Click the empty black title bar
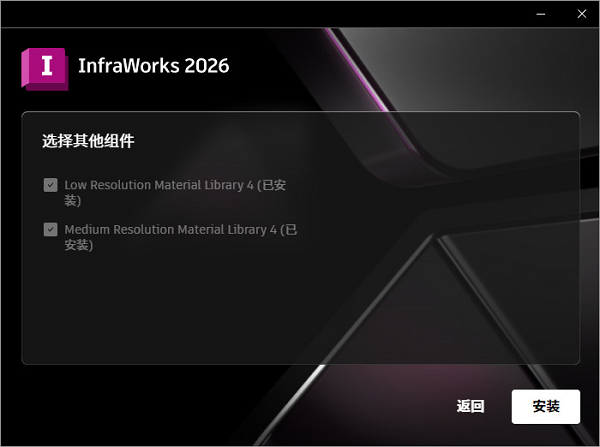Viewport: 600px width, 447px height. click(x=250, y=13)
